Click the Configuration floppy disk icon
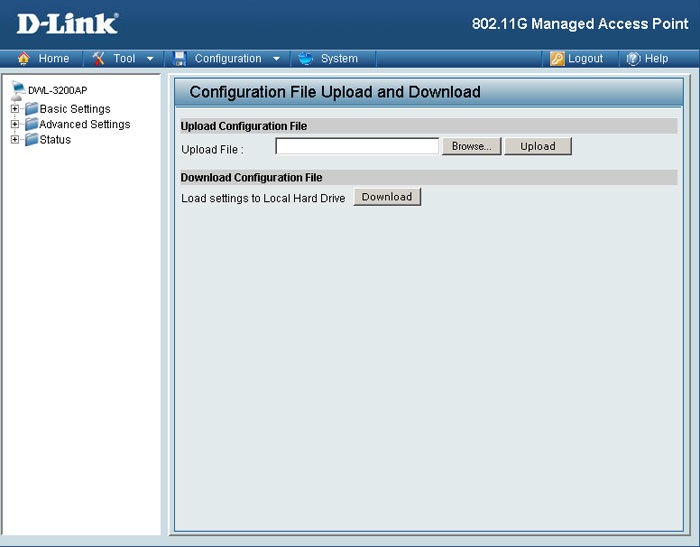The image size is (700, 547). pos(179,58)
